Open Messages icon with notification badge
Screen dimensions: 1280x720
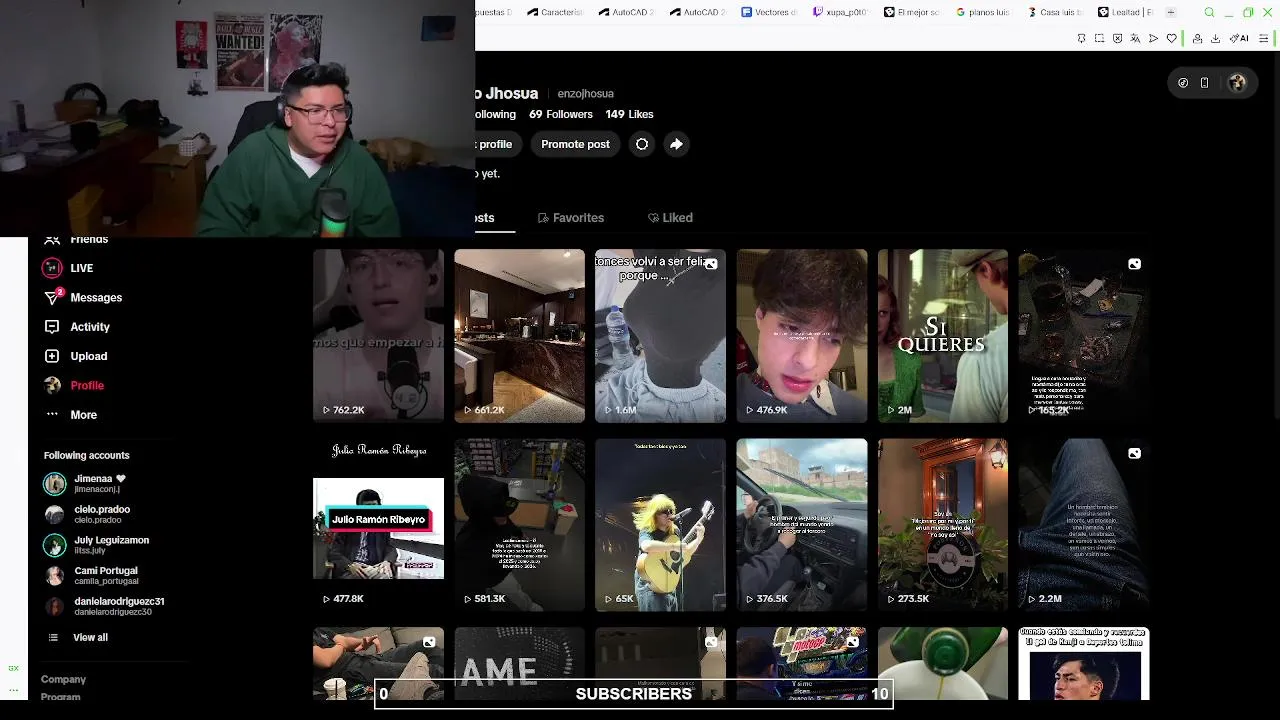pyautogui.click(x=53, y=297)
